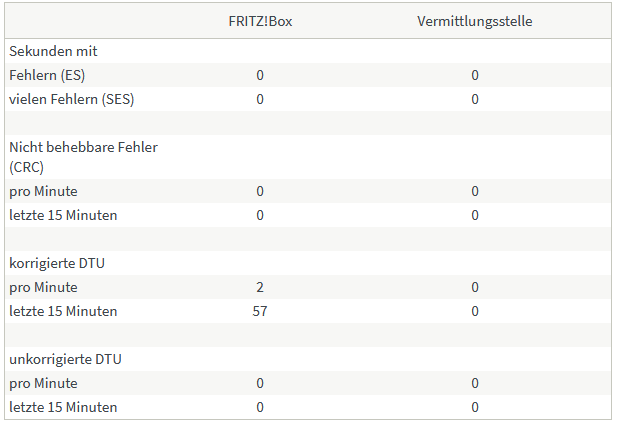Viewport: 617px width, 427px height.
Task: Click the FRITZ!Box column header
Action: tap(260, 21)
